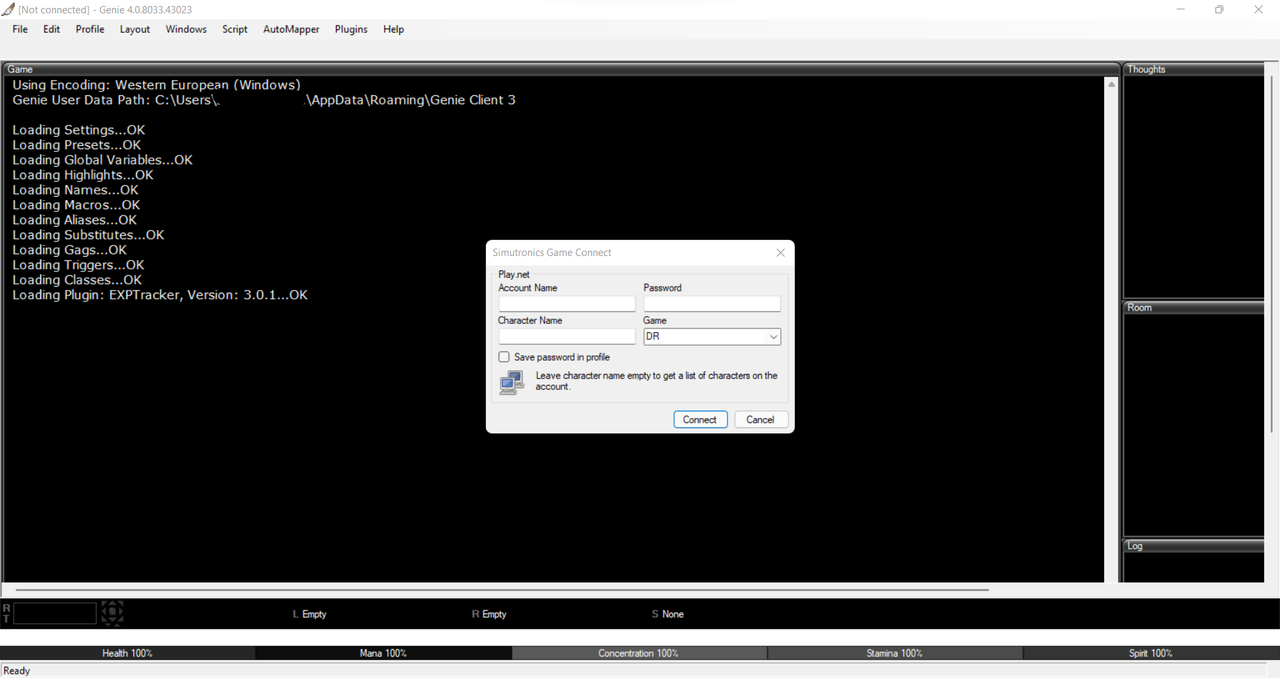Click 'Using Encoding: Western European' line

156,85
